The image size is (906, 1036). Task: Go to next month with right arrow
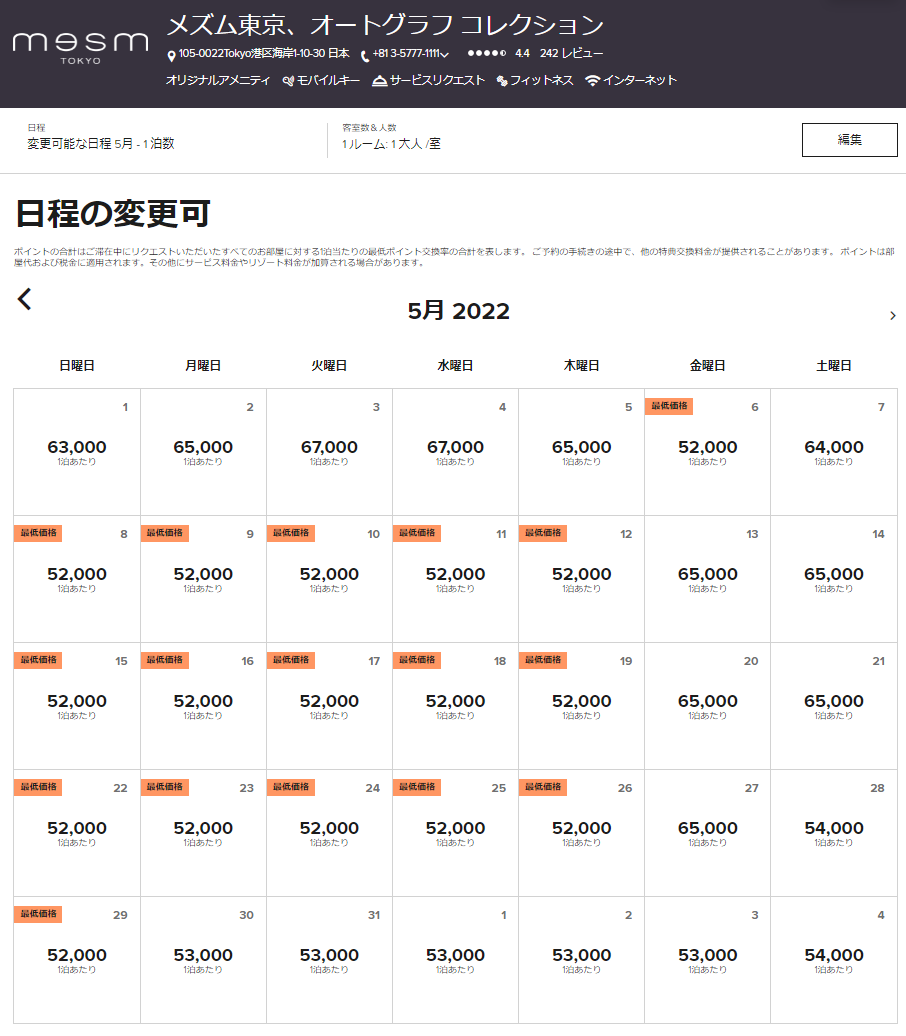click(x=892, y=316)
